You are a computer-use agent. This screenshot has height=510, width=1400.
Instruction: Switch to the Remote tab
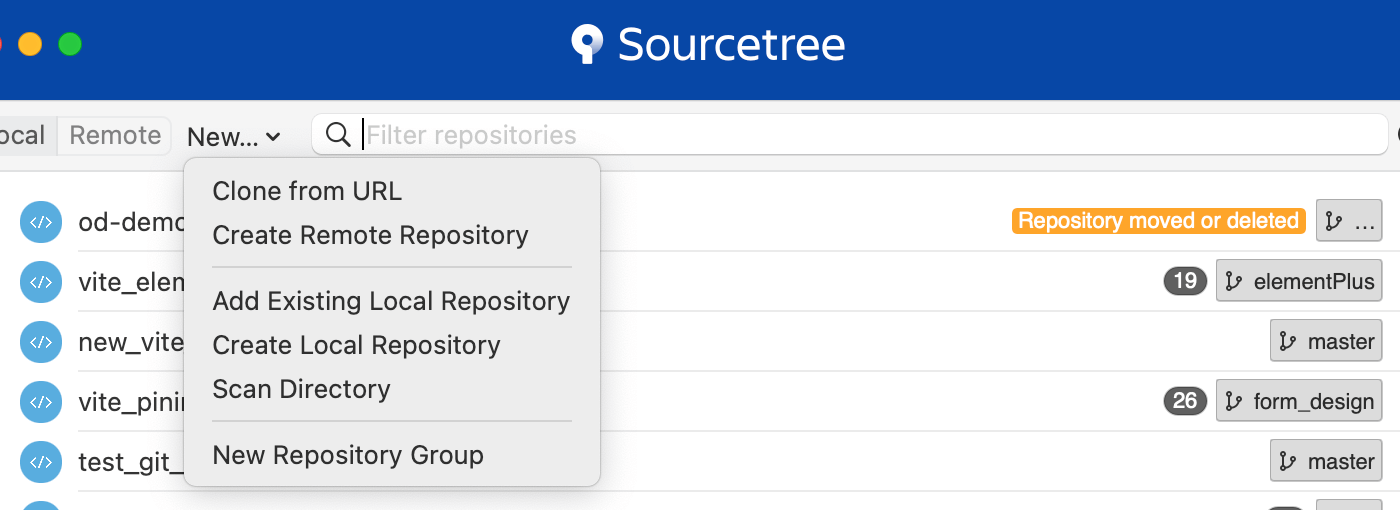(115, 135)
